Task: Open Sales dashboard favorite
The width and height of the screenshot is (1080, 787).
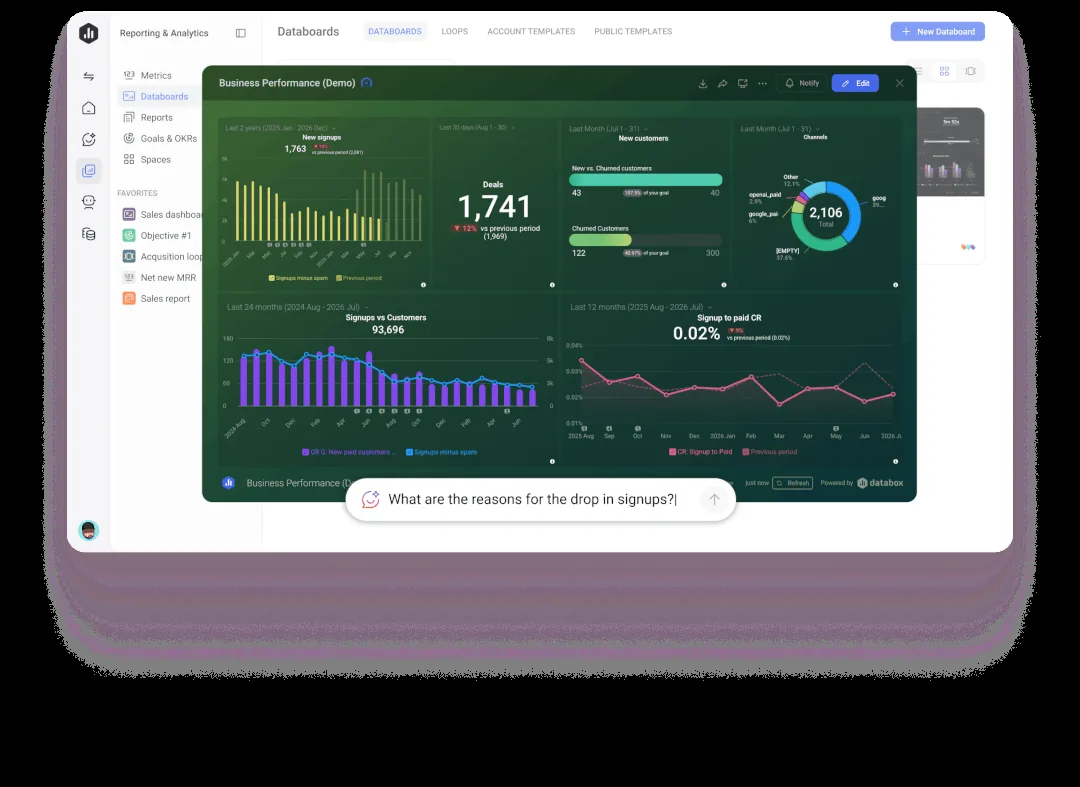Action: [x=161, y=215]
